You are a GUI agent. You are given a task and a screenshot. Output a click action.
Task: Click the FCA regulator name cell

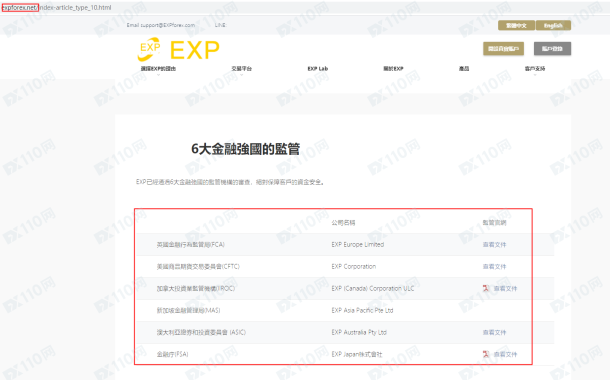(191, 245)
